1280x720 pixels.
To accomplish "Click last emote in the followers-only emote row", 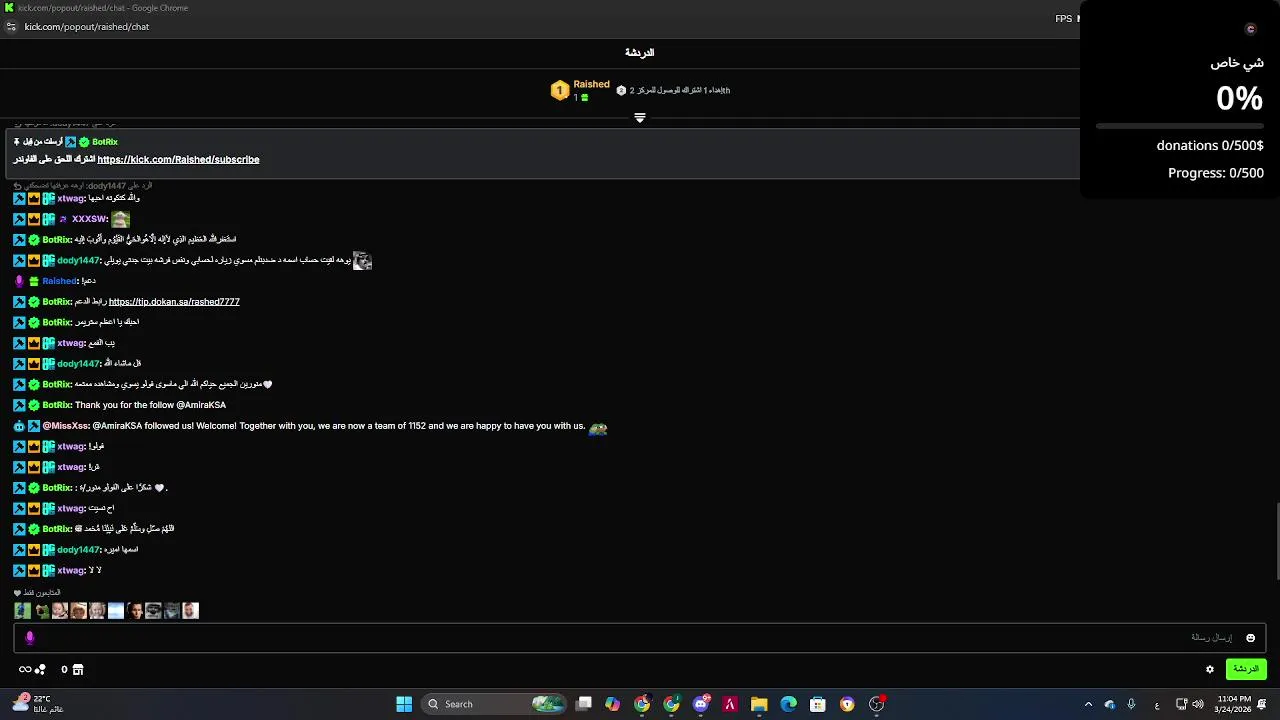I will [x=190, y=610].
